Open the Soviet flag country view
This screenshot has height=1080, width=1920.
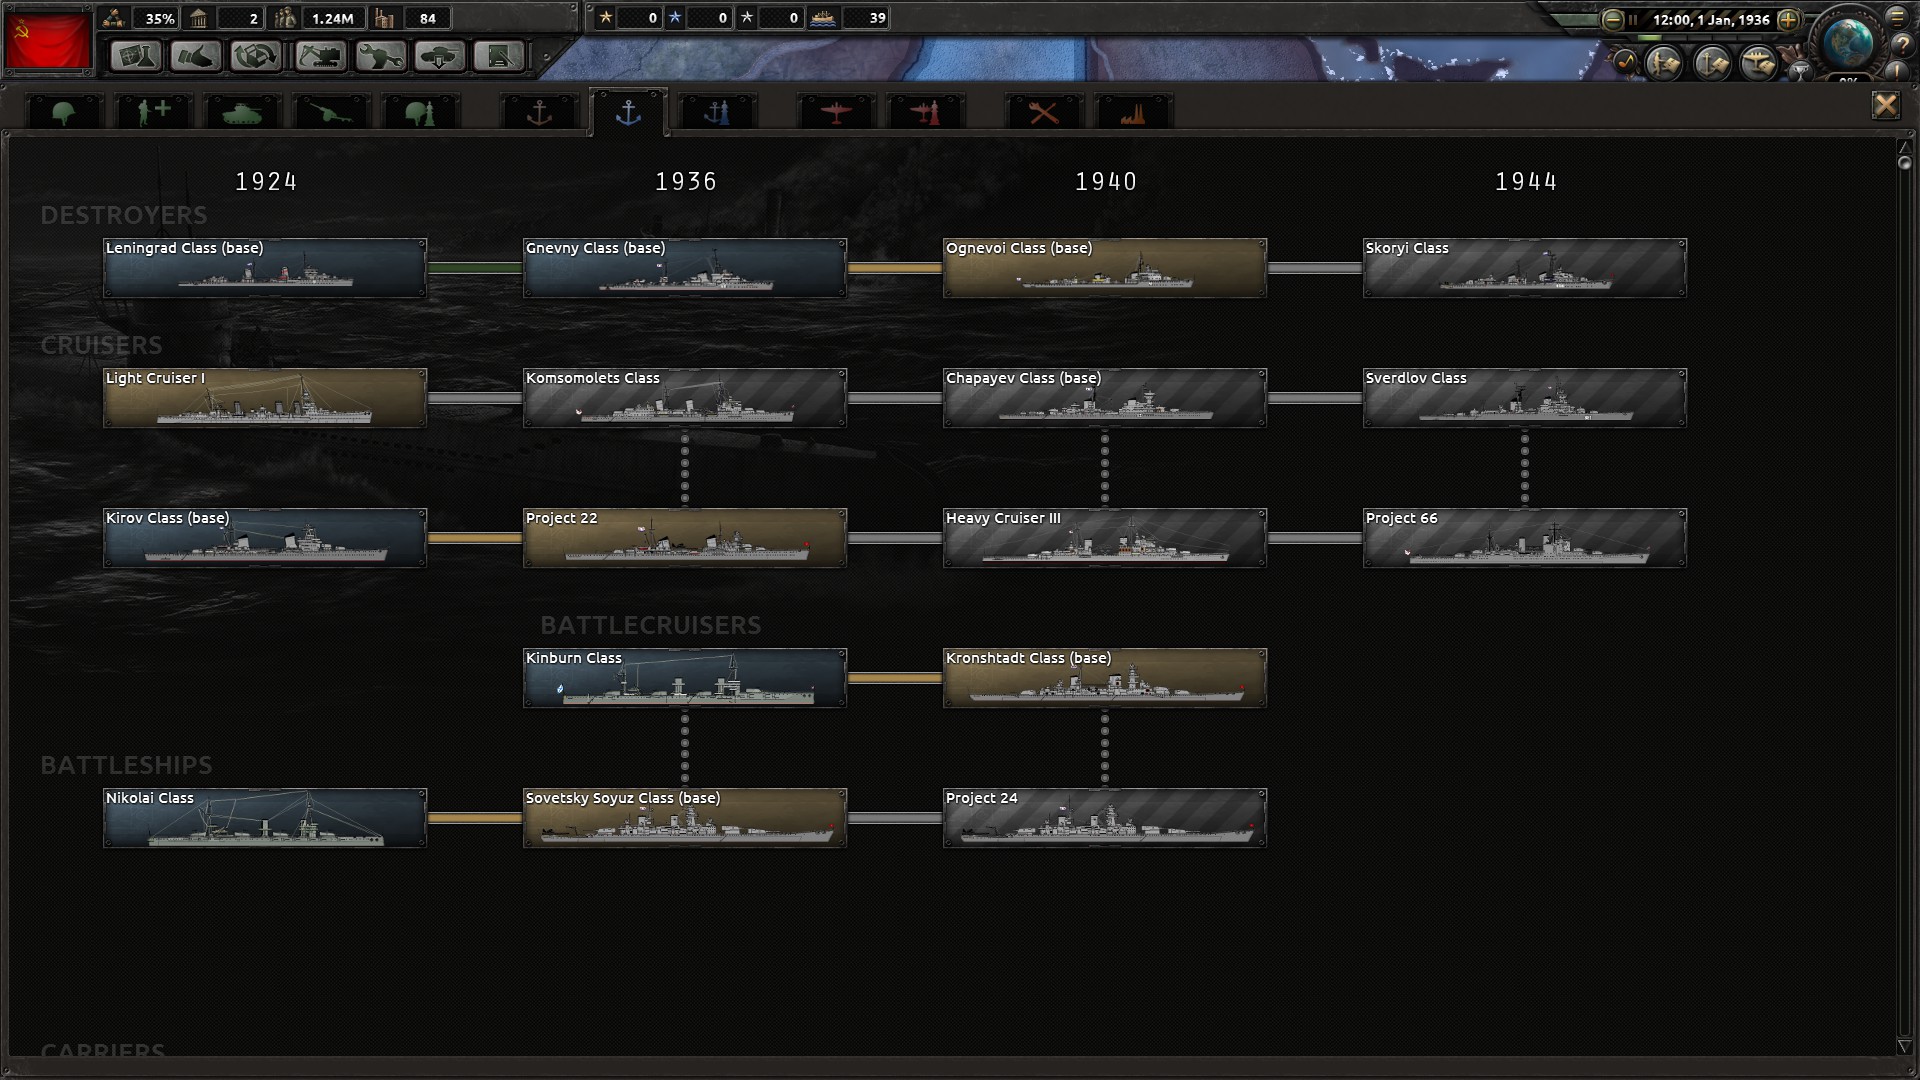click(x=47, y=40)
